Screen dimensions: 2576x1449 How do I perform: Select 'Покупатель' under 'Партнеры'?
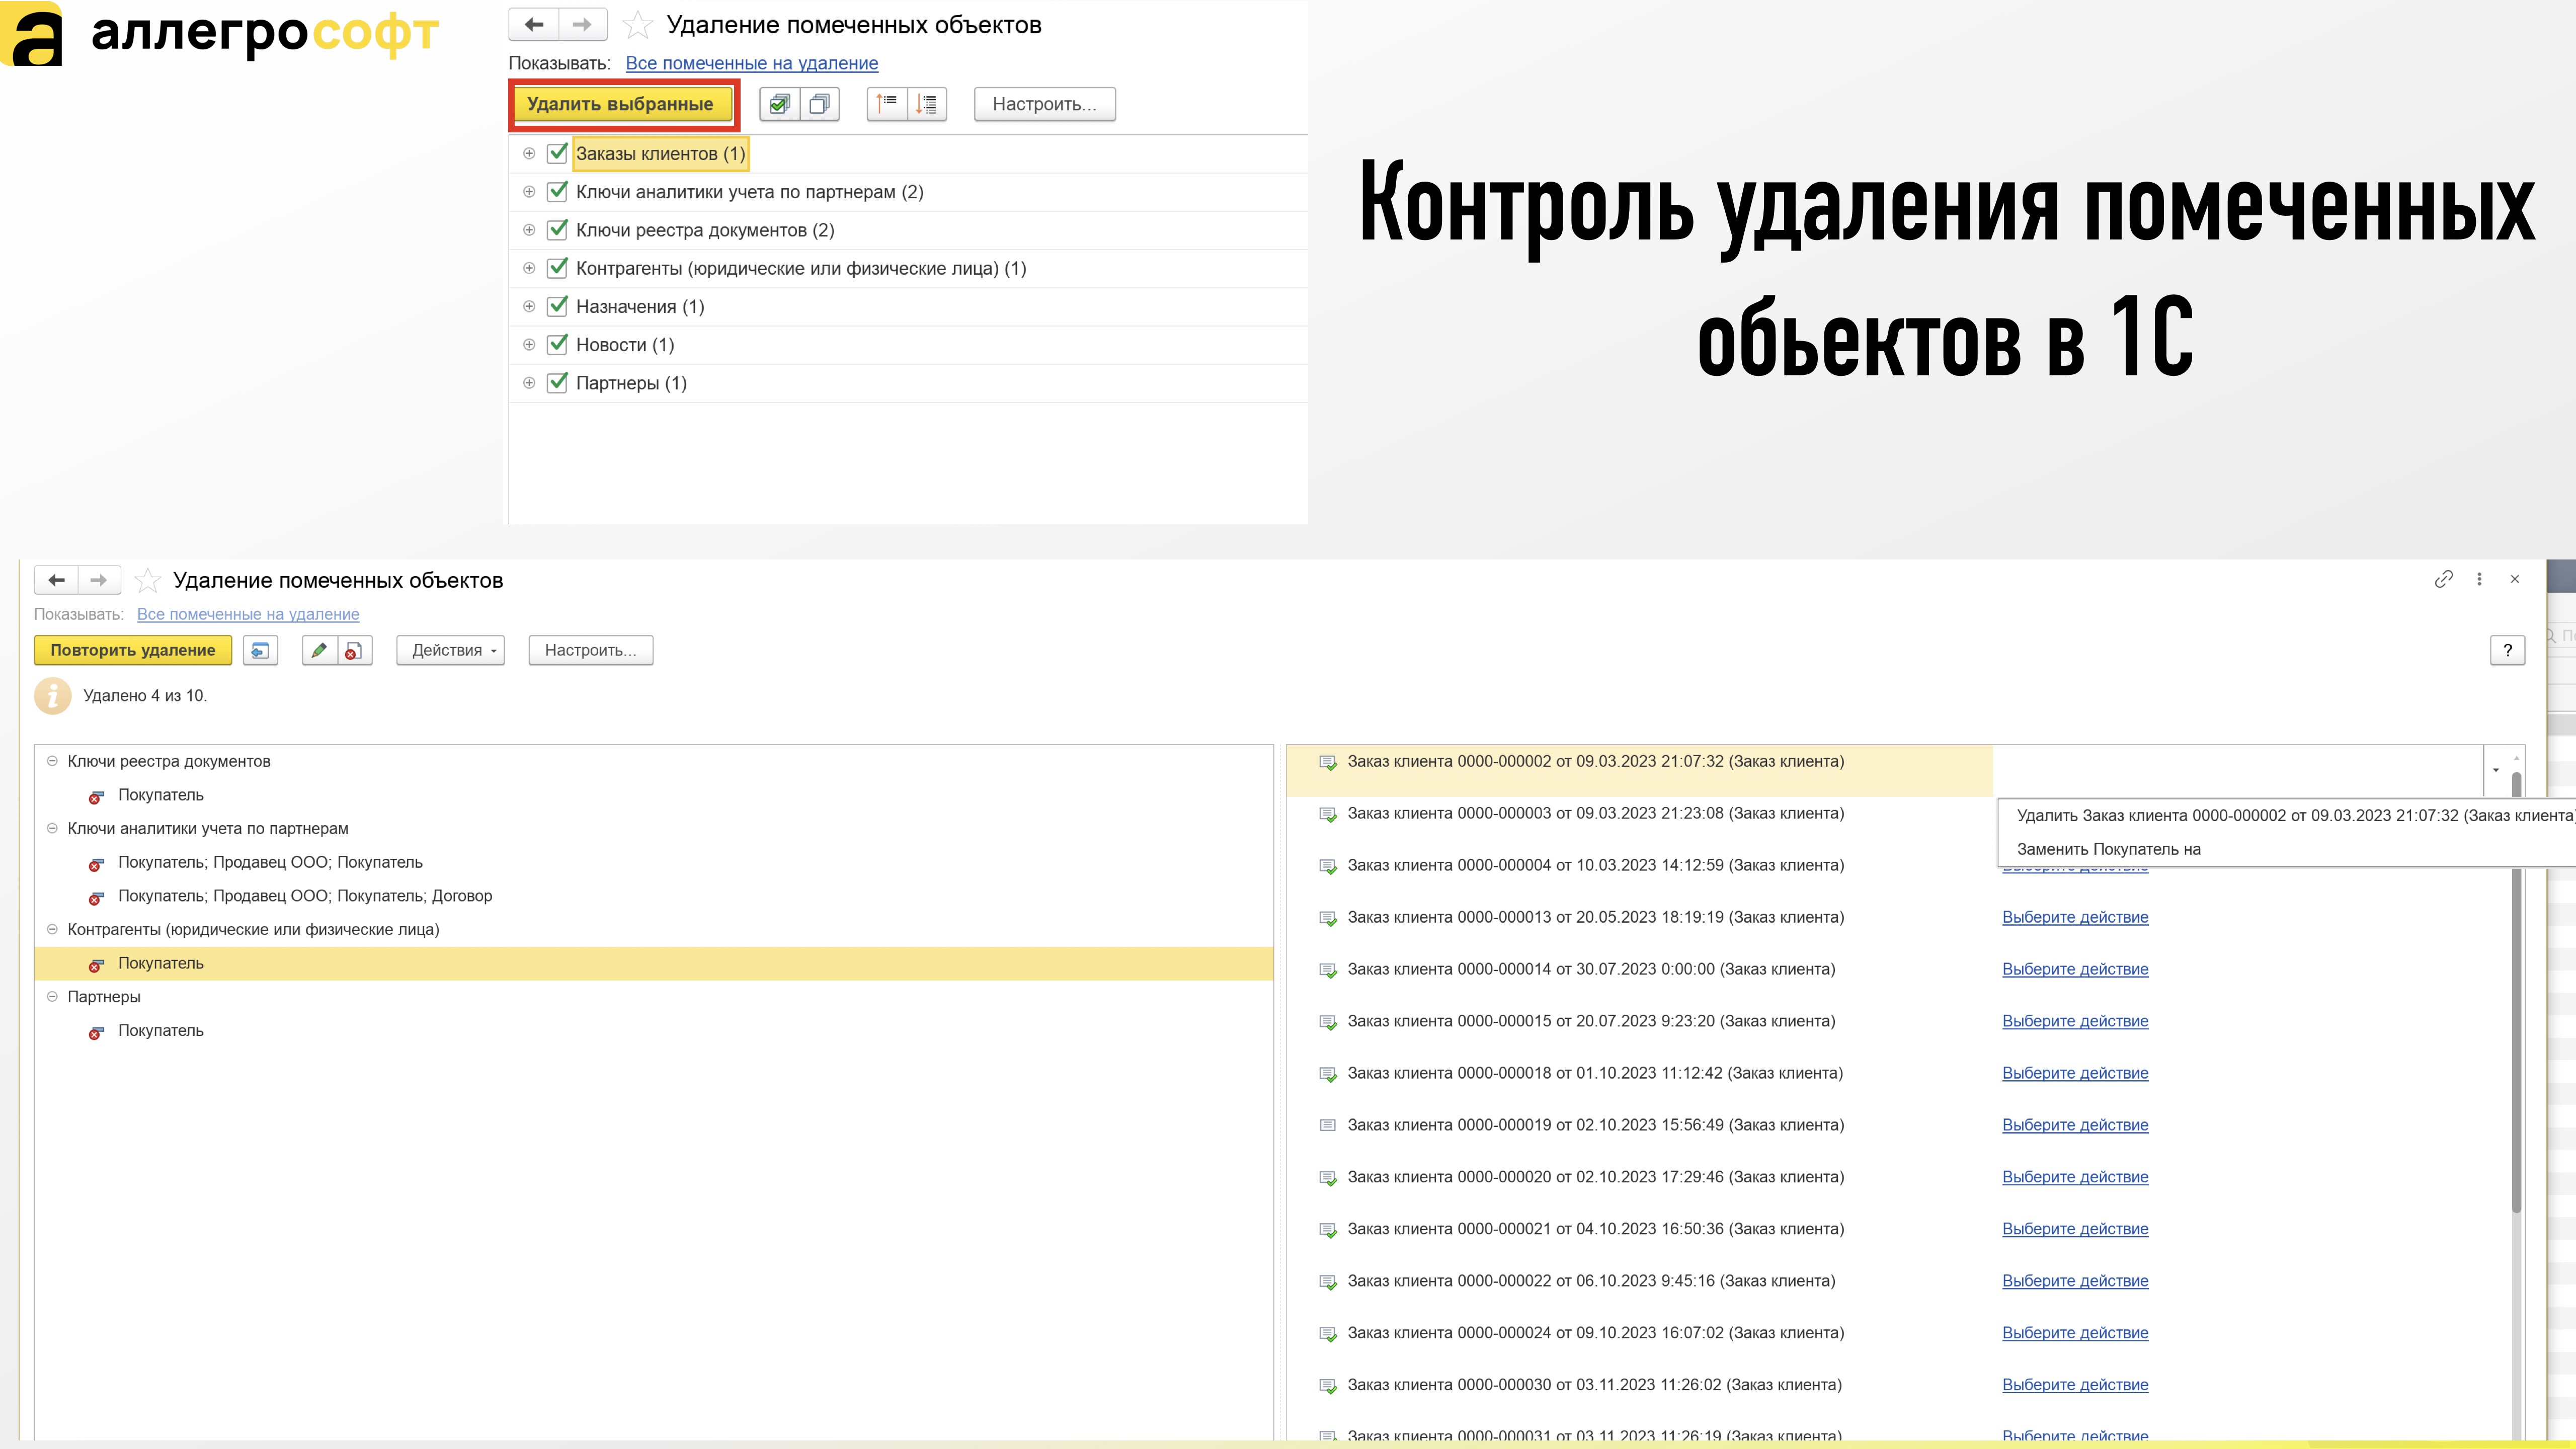(160, 1030)
